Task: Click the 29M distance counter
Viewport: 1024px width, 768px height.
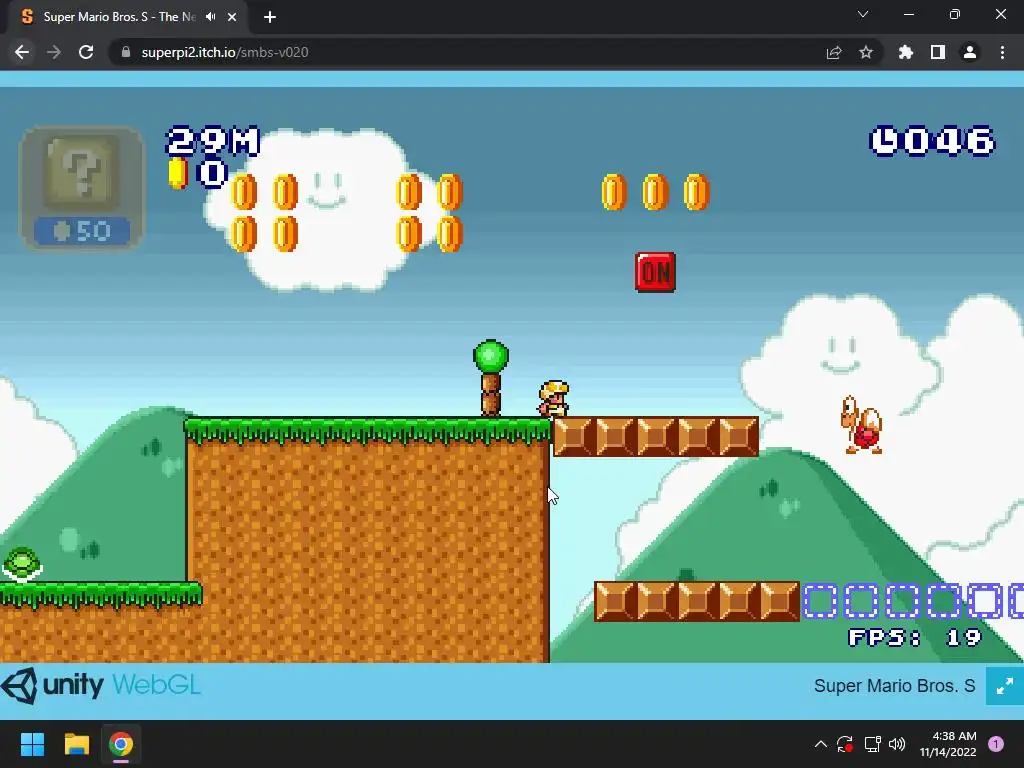Action: click(213, 141)
